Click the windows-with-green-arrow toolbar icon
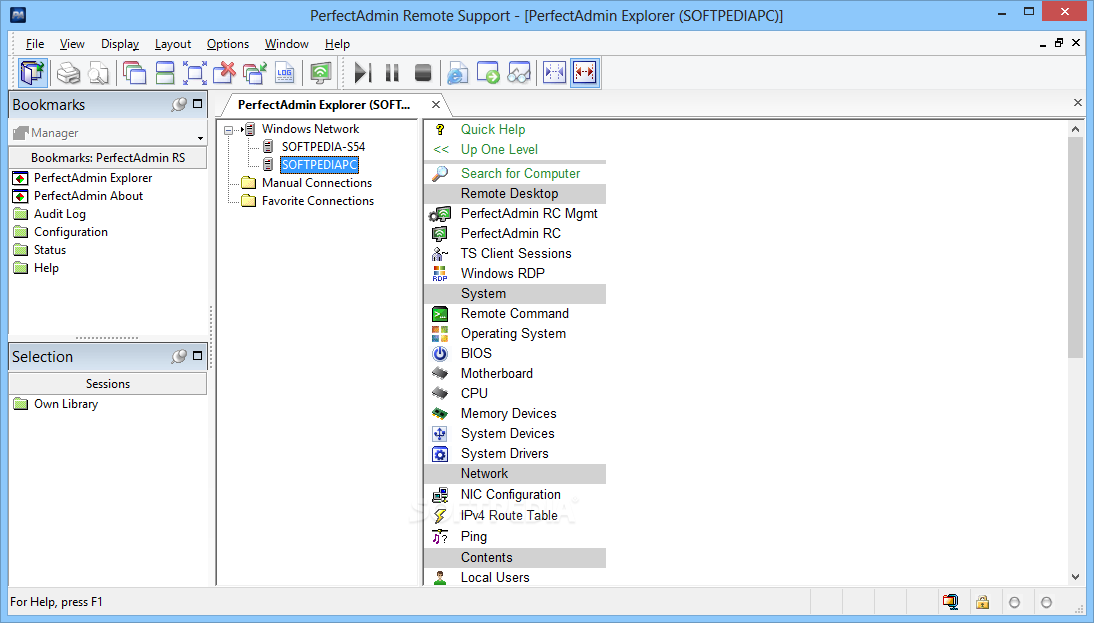Image resolution: width=1094 pixels, height=623 pixels. click(255, 73)
